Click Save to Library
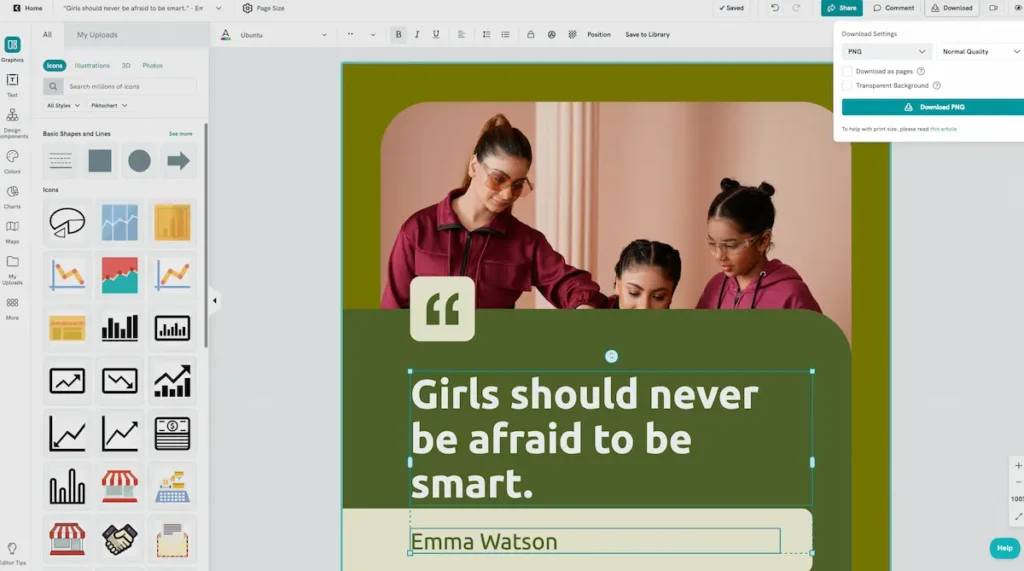This screenshot has width=1024, height=571. 647,35
